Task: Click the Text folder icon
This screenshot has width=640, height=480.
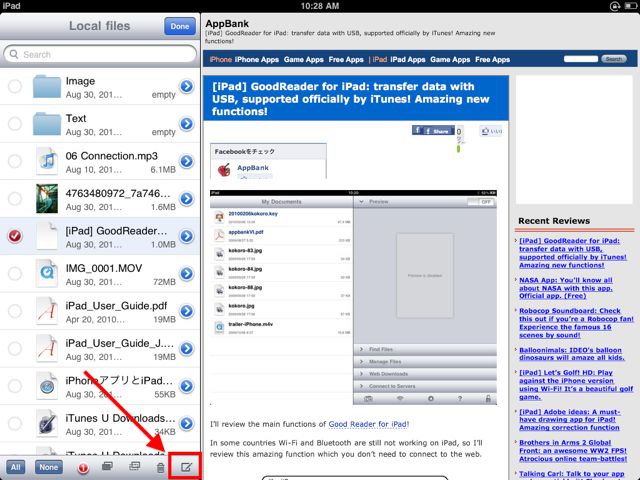Action: coord(47,124)
